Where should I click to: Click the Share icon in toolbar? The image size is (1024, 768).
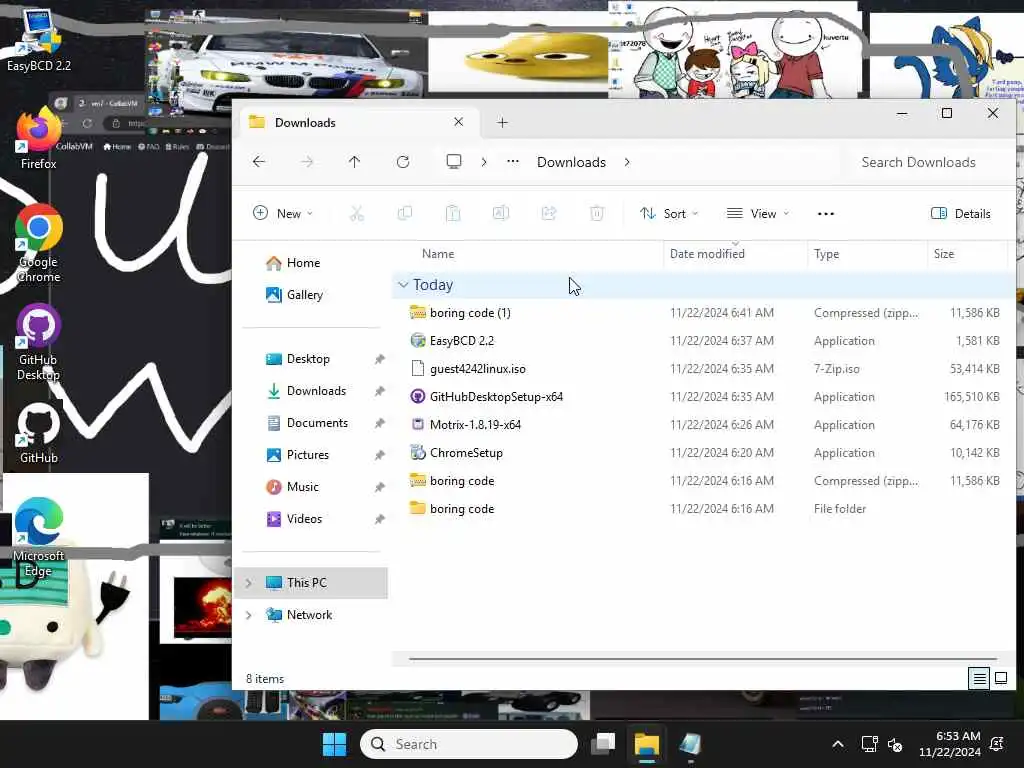(549, 214)
